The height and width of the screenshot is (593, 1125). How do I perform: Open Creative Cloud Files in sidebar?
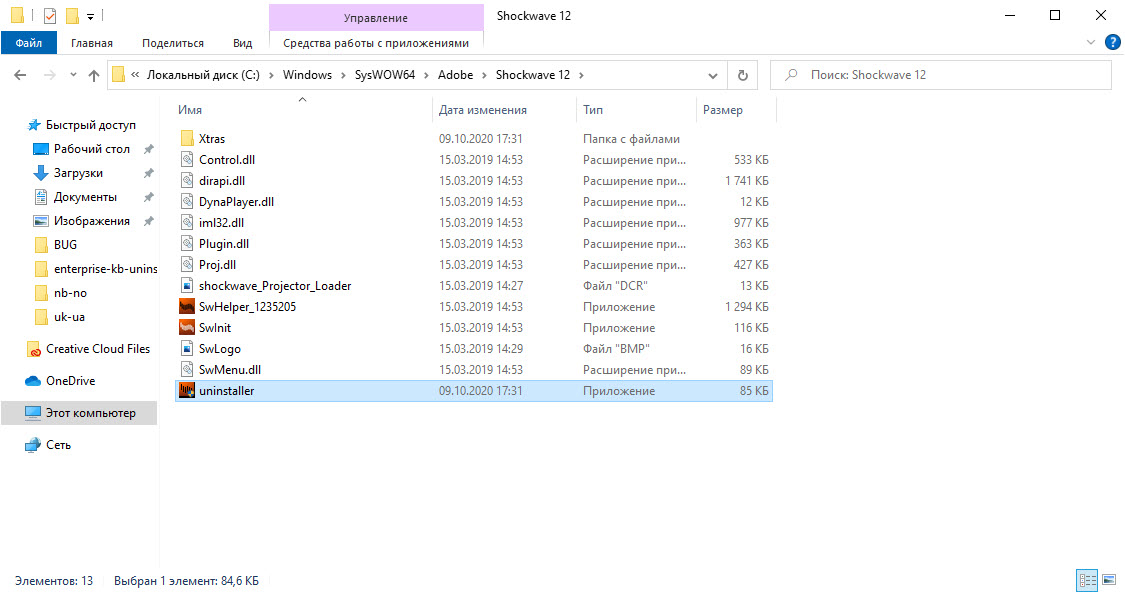pyautogui.click(x=89, y=349)
